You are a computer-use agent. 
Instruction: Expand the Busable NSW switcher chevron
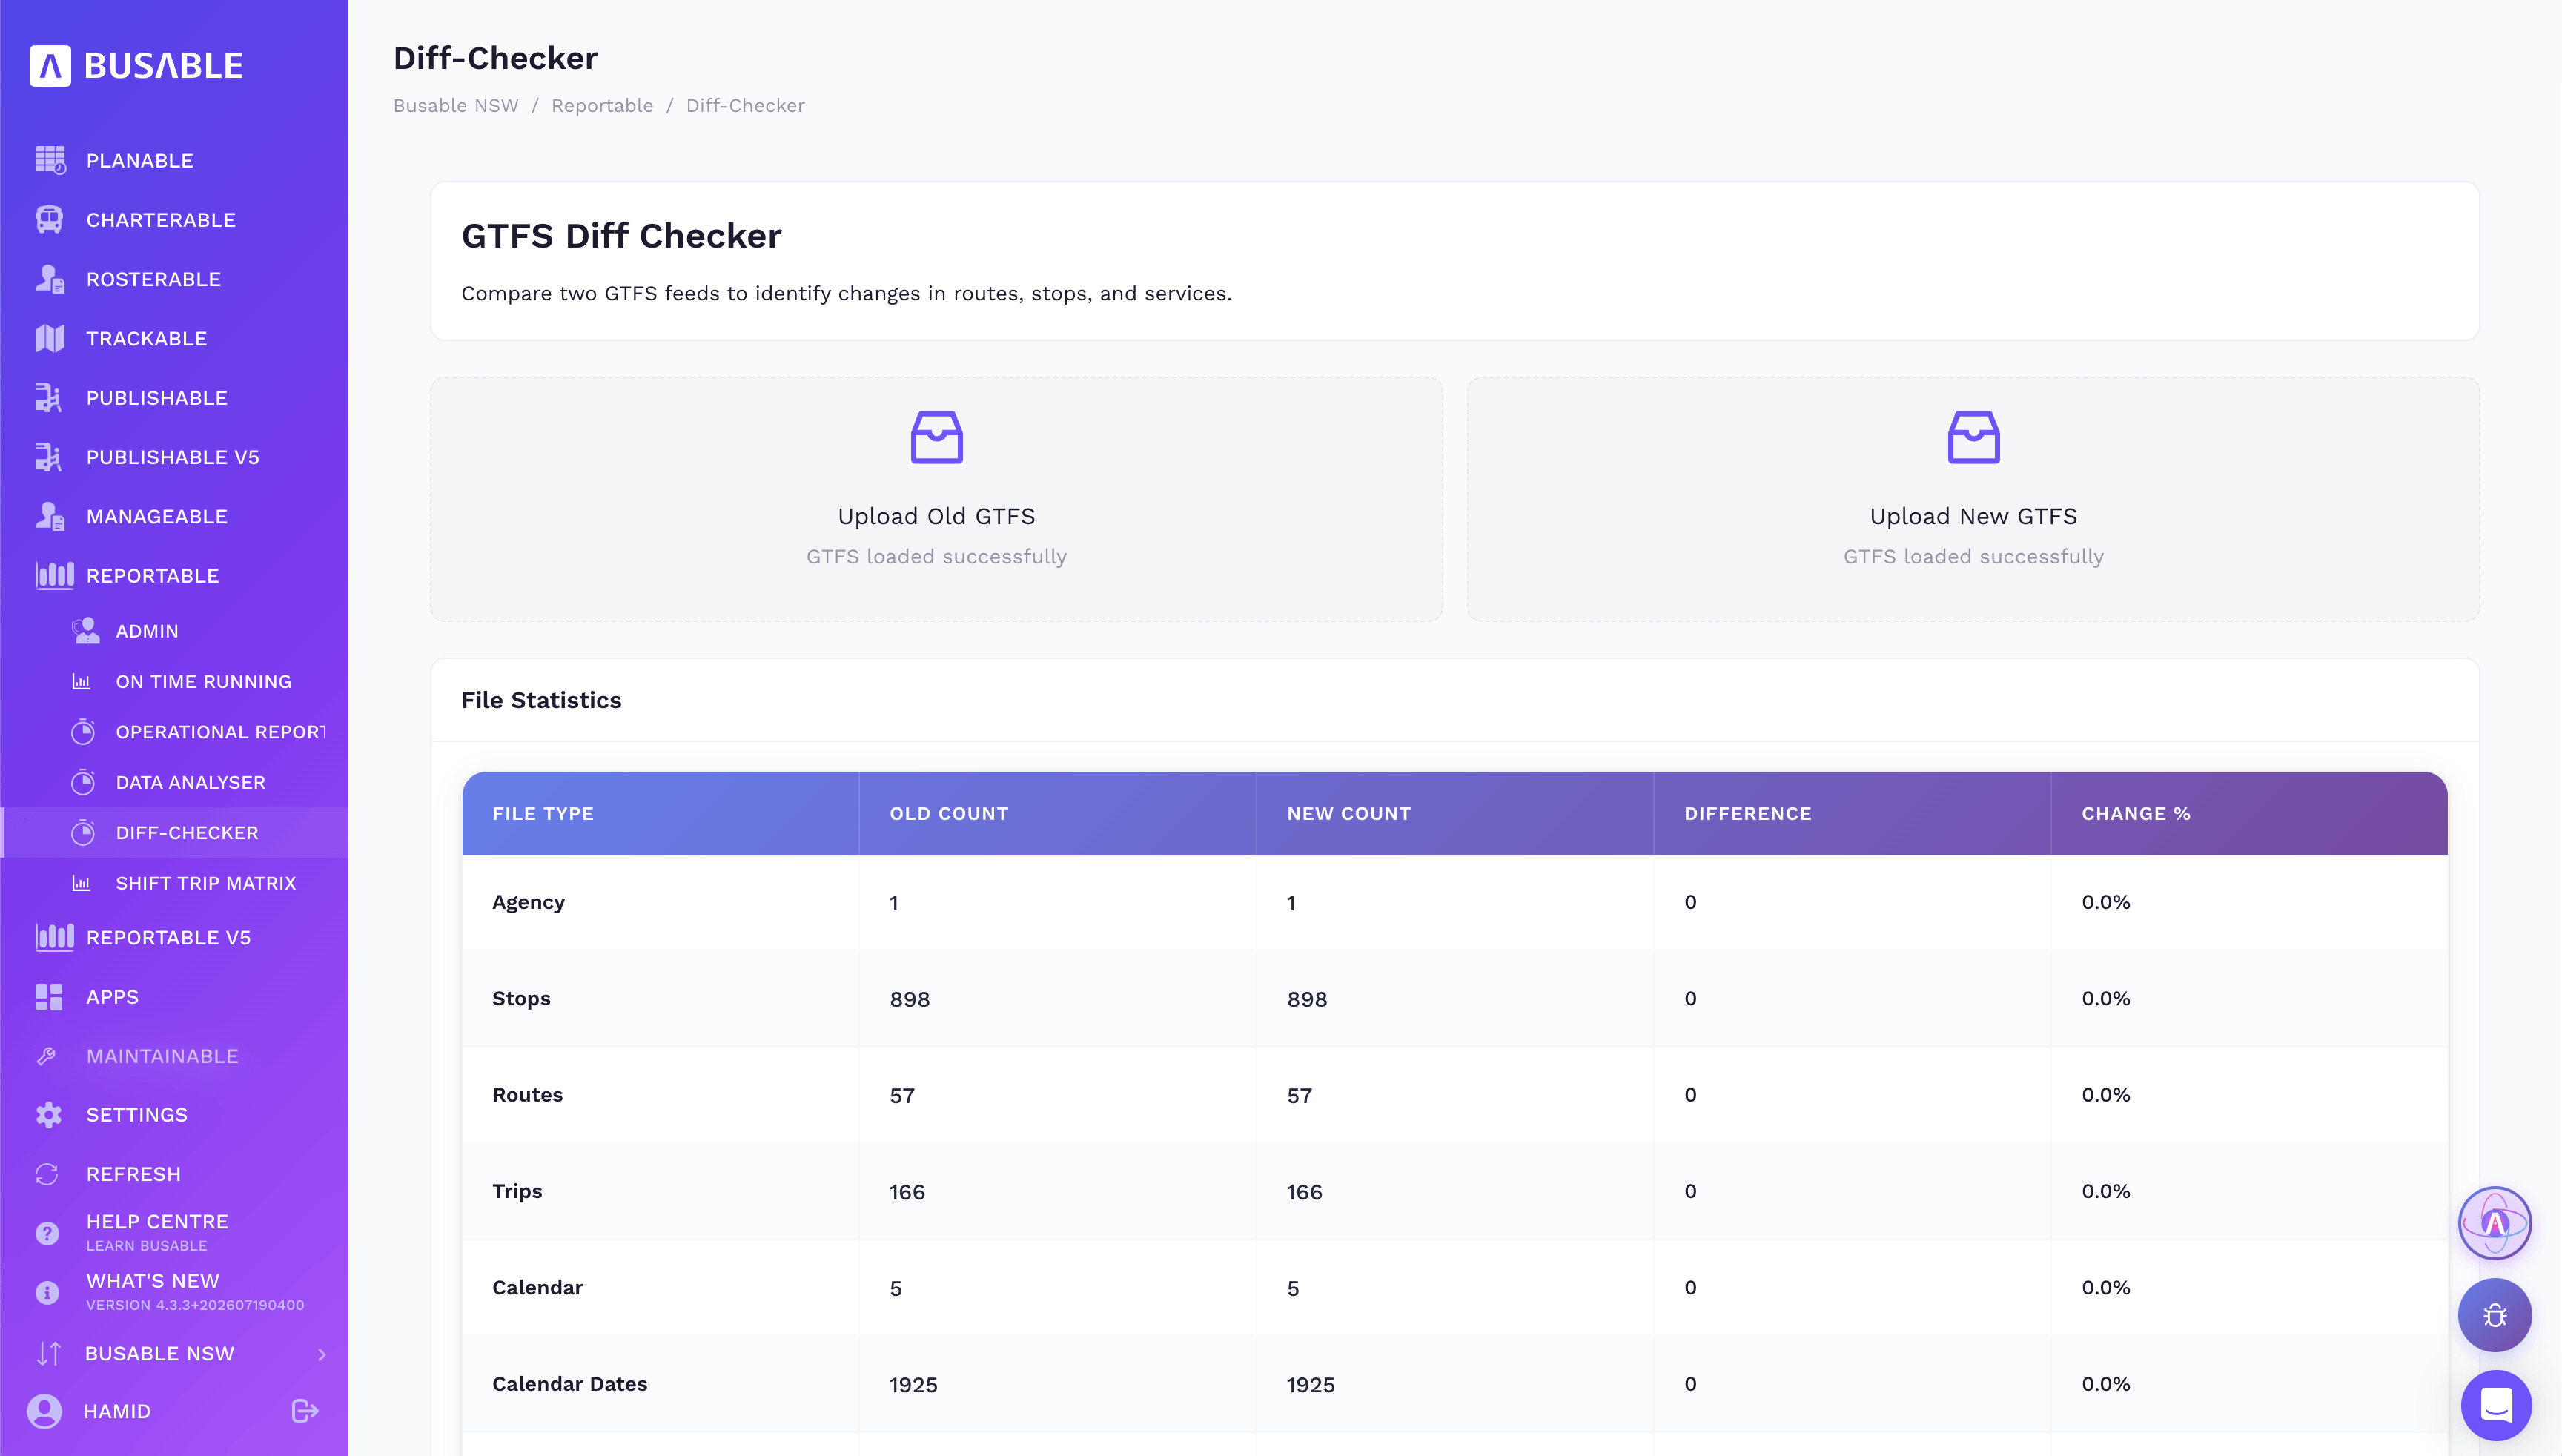pyautogui.click(x=321, y=1354)
